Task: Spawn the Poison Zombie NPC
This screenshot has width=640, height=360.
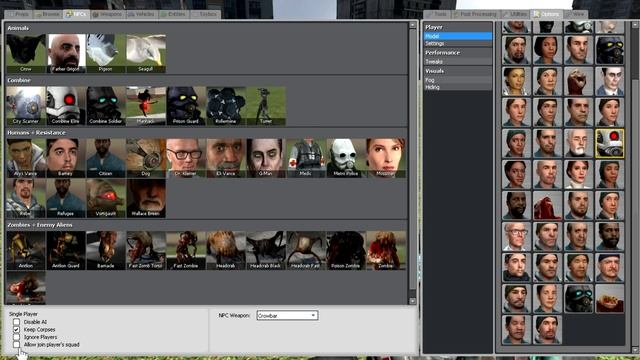Action: point(346,250)
